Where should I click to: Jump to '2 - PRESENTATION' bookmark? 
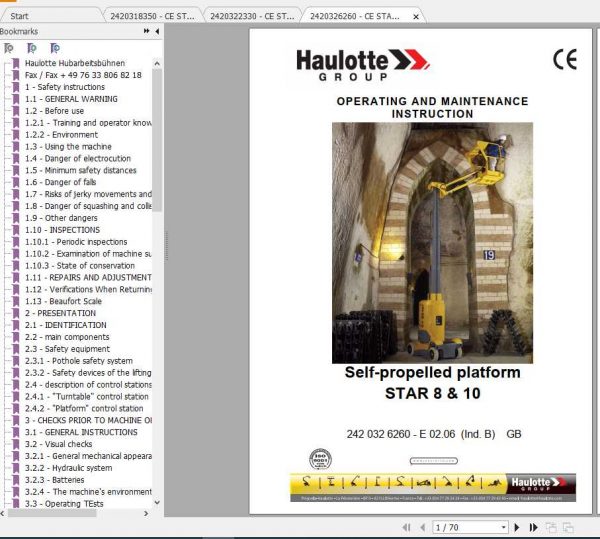click(x=60, y=313)
